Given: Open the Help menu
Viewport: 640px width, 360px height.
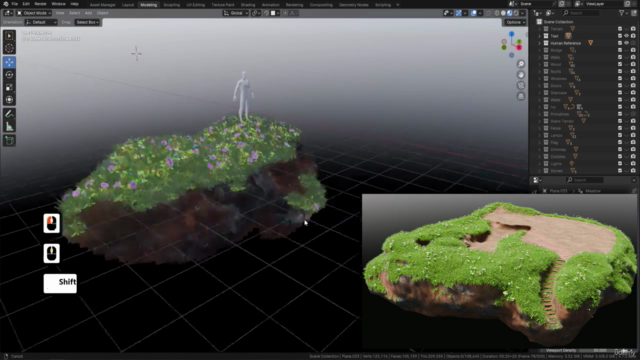Looking at the screenshot, I should (74, 4).
